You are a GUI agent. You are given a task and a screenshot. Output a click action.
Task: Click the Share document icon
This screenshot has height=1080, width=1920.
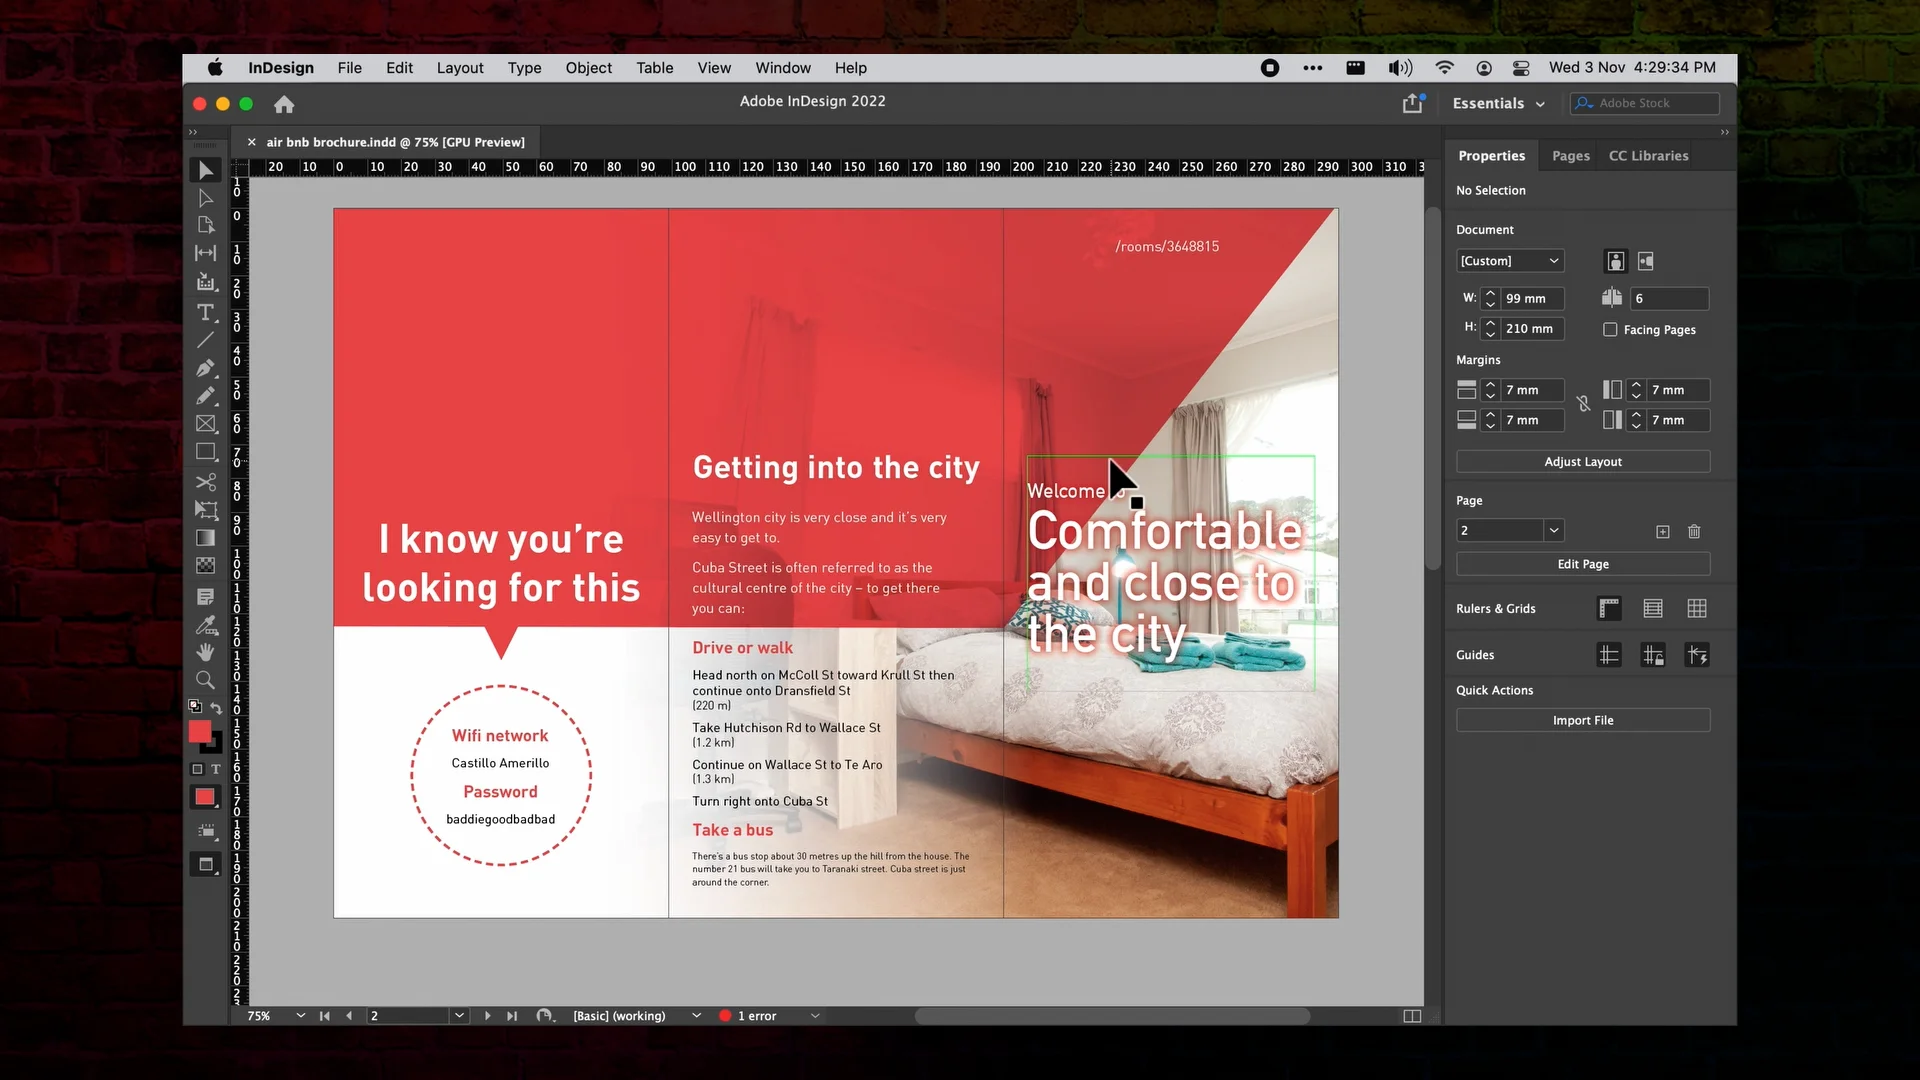[1412, 103]
